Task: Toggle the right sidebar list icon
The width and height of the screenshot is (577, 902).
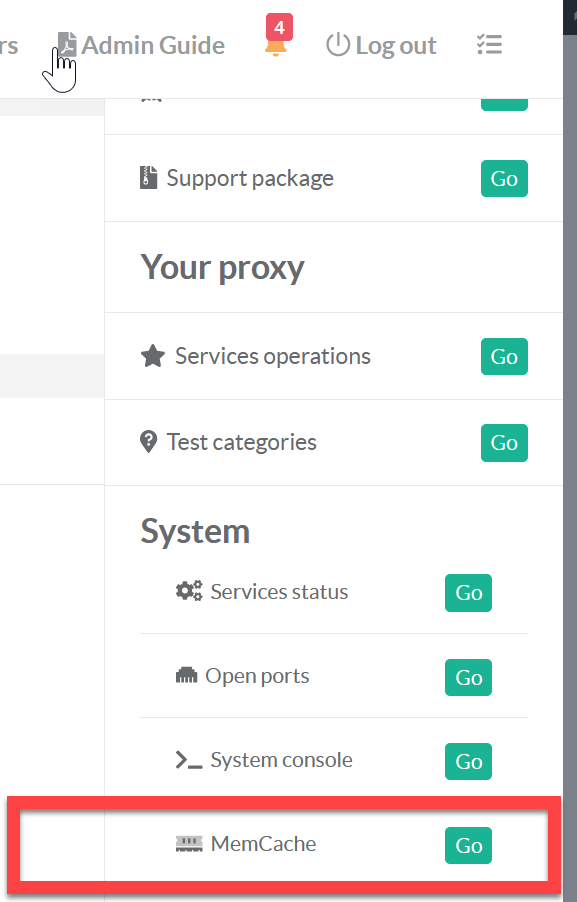Action: [x=490, y=44]
